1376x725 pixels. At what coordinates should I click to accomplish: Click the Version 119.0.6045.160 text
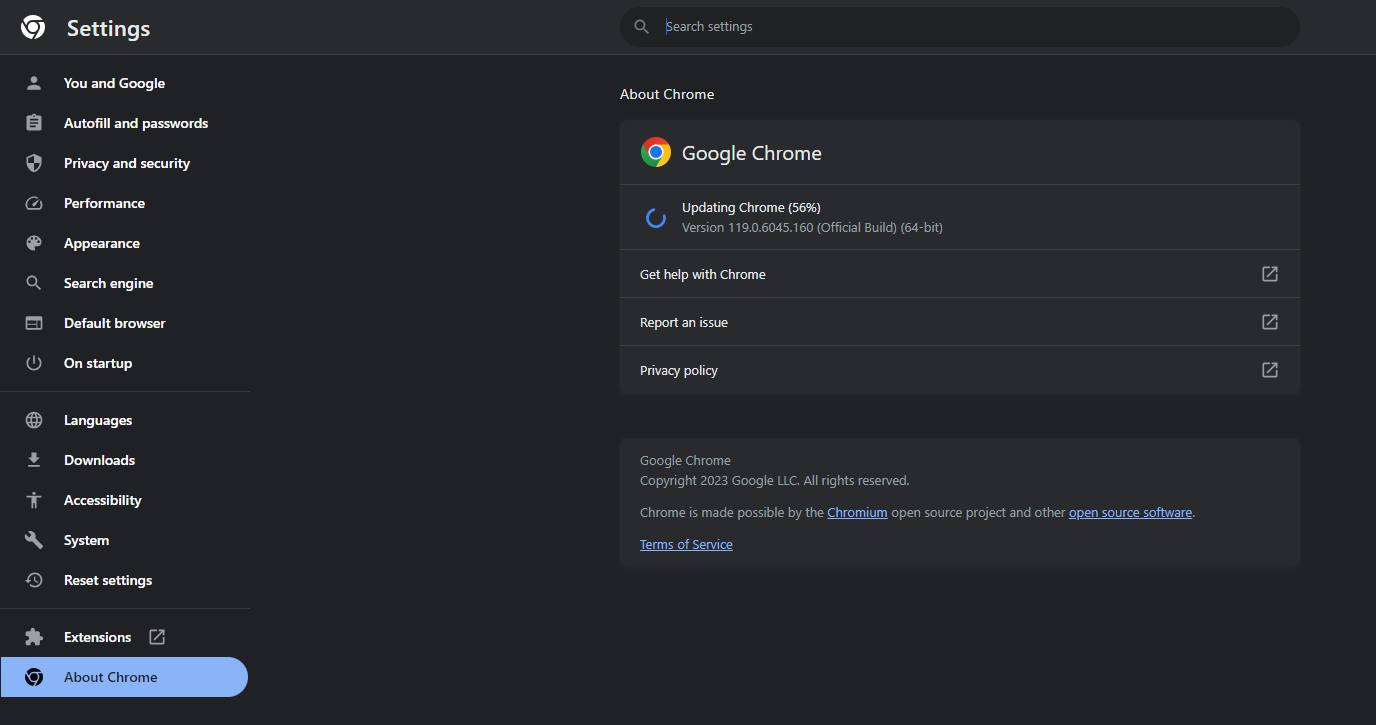coord(812,227)
